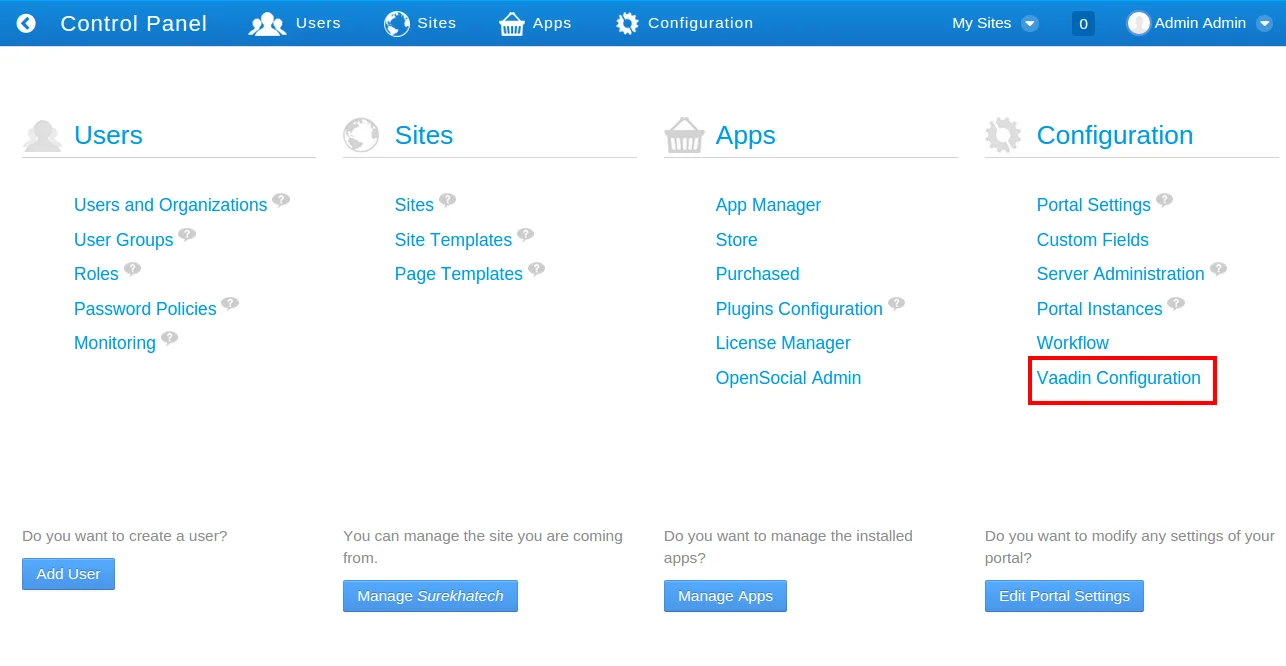Screen dimensions: 1286x666
Task: Click the Users section people icon
Action: coord(43,135)
